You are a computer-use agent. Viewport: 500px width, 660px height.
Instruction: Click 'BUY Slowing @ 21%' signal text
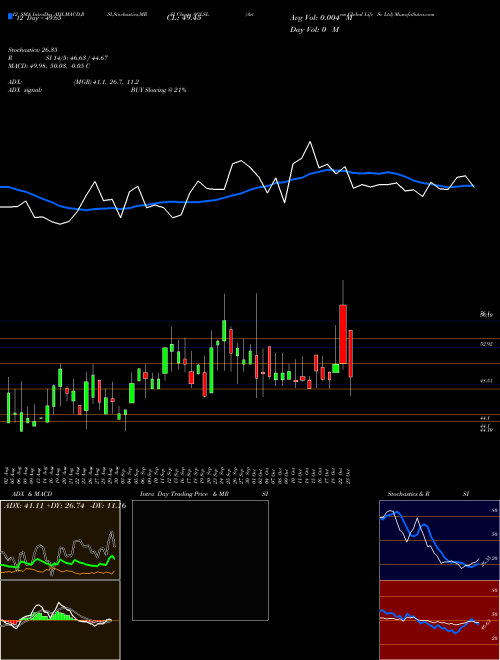(x=158, y=90)
